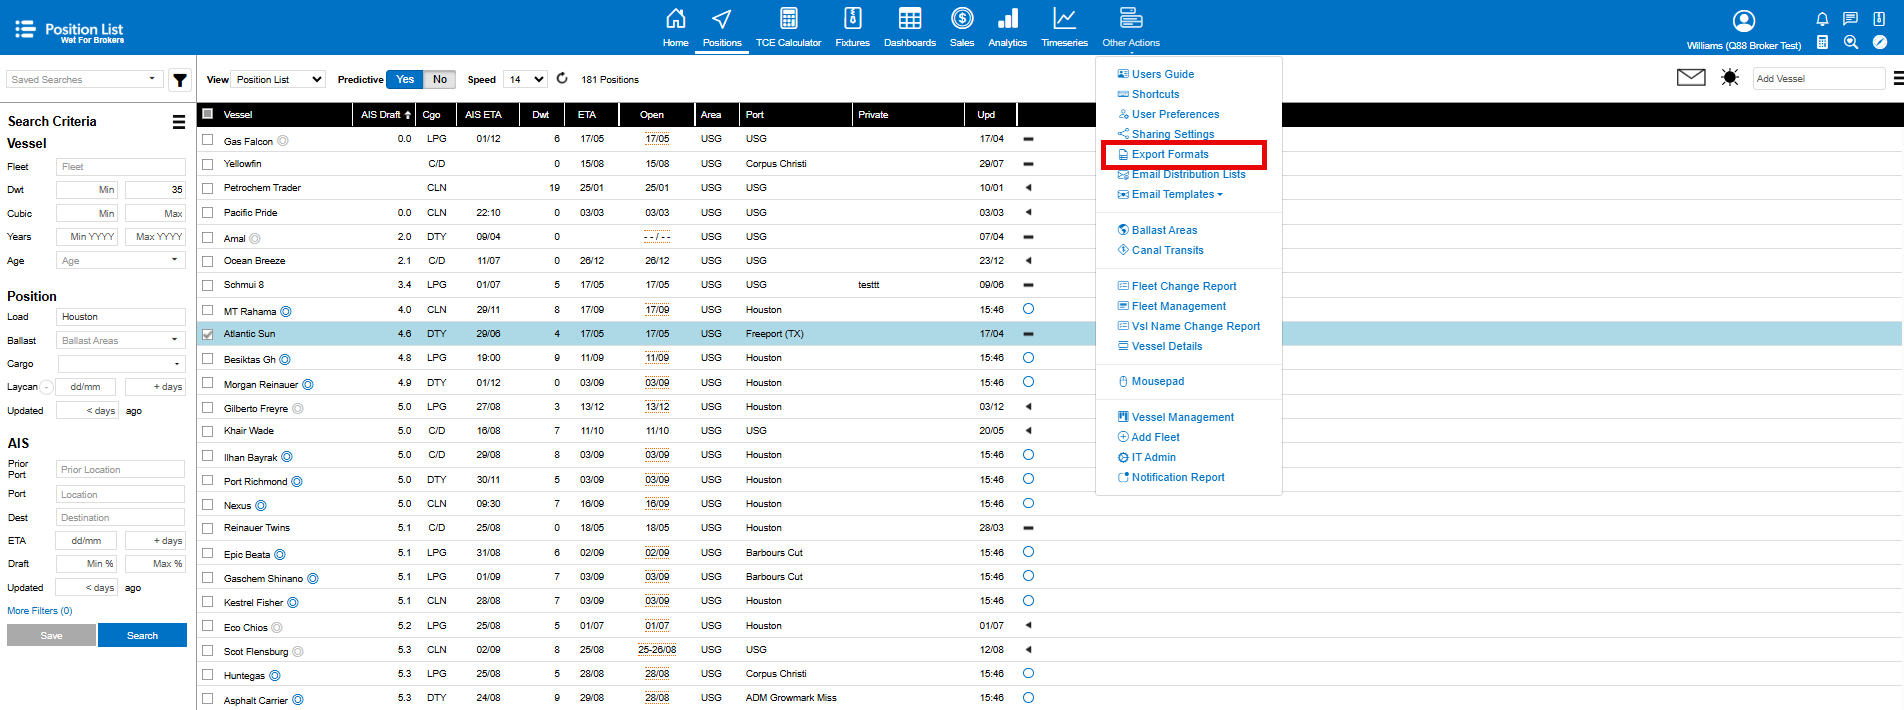This screenshot has height=710, width=1904.
Task: Click the refresh icon next to Speed
Action: (x=562, y=79)
